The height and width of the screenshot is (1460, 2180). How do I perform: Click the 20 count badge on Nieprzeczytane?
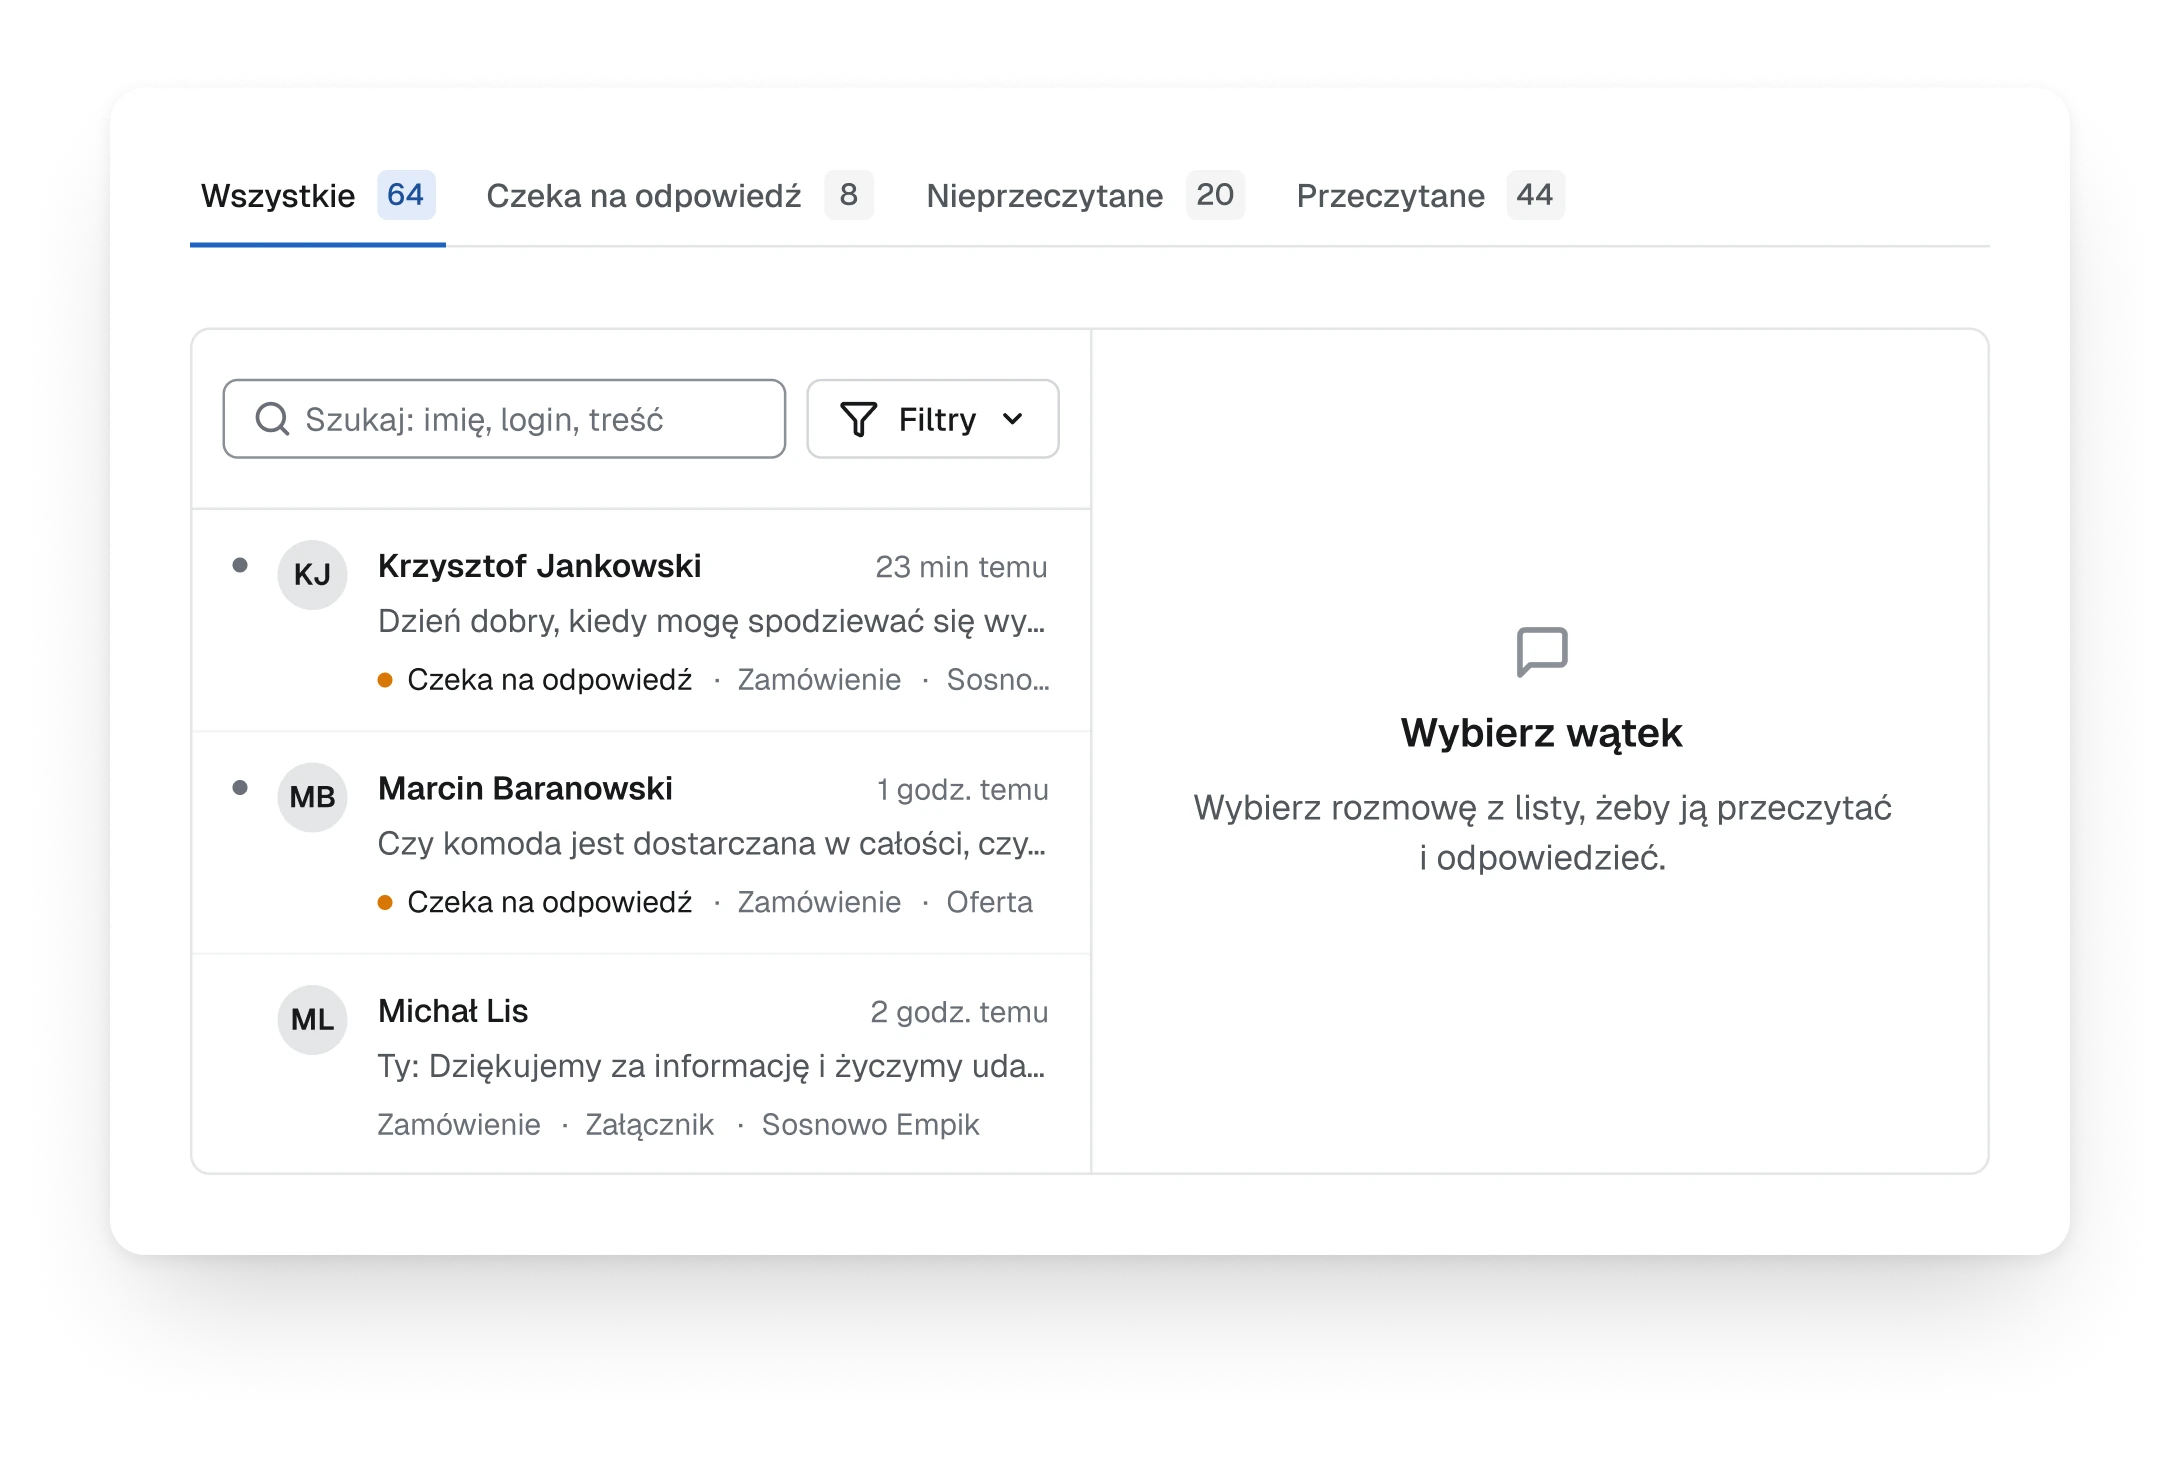(1215, 195)
